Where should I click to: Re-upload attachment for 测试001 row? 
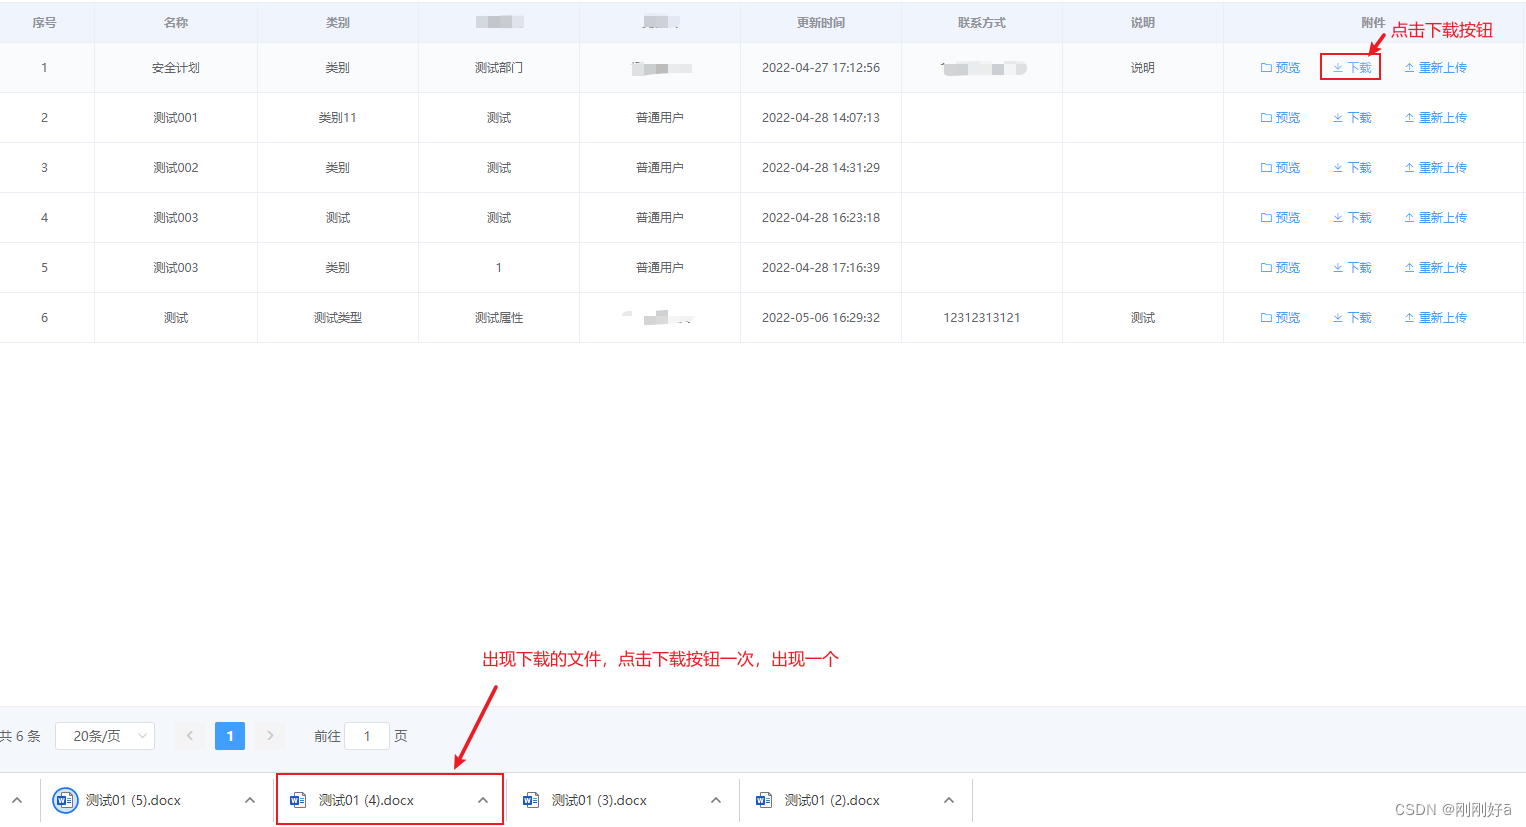coord(1435,118)
